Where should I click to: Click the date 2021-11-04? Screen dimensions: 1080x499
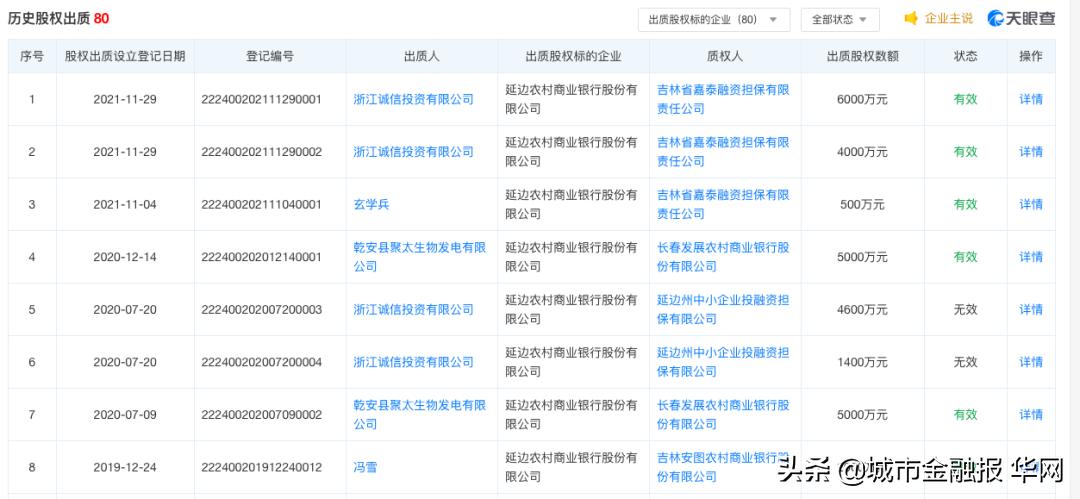125,204
